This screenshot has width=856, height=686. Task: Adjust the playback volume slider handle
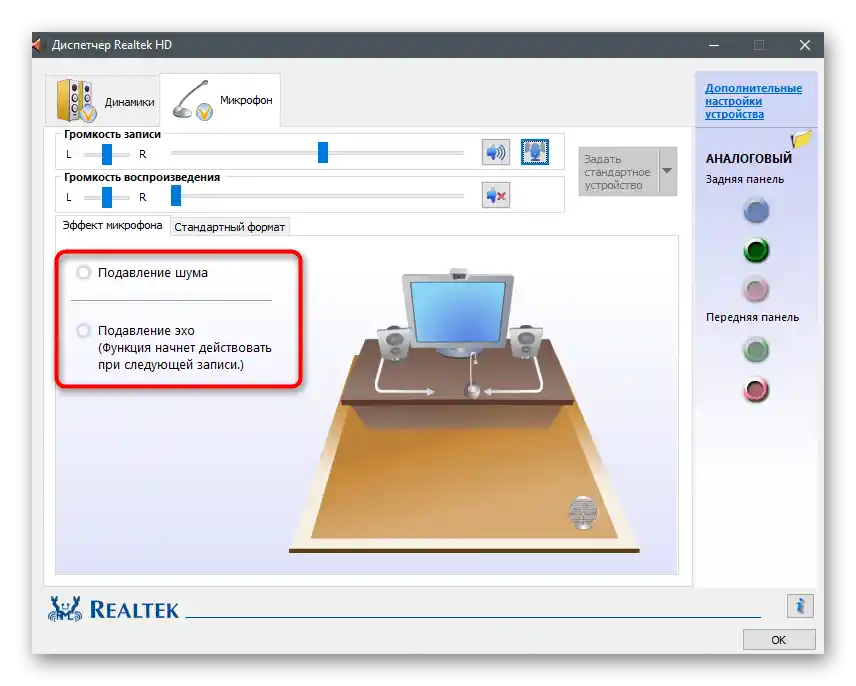[x=176, y=195]
